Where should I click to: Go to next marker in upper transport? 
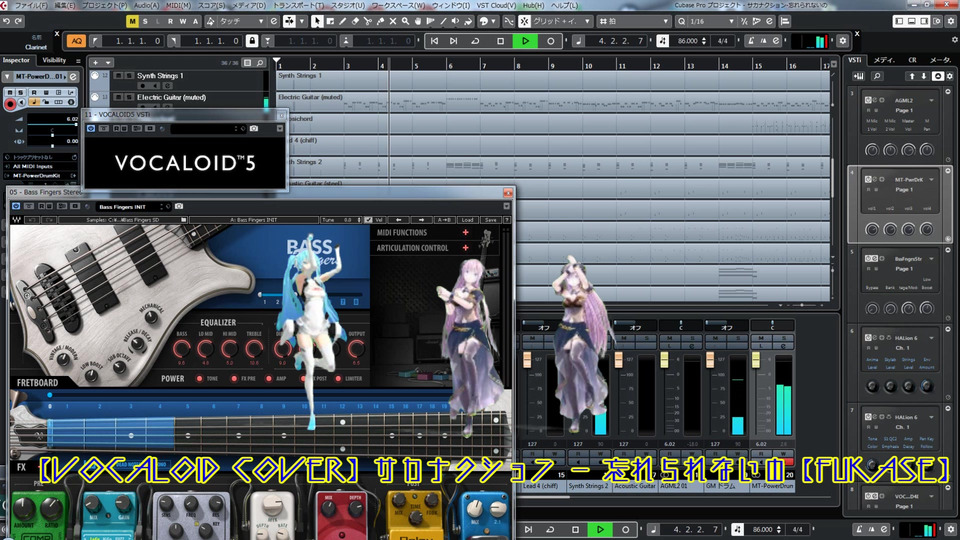pos(454,41)
